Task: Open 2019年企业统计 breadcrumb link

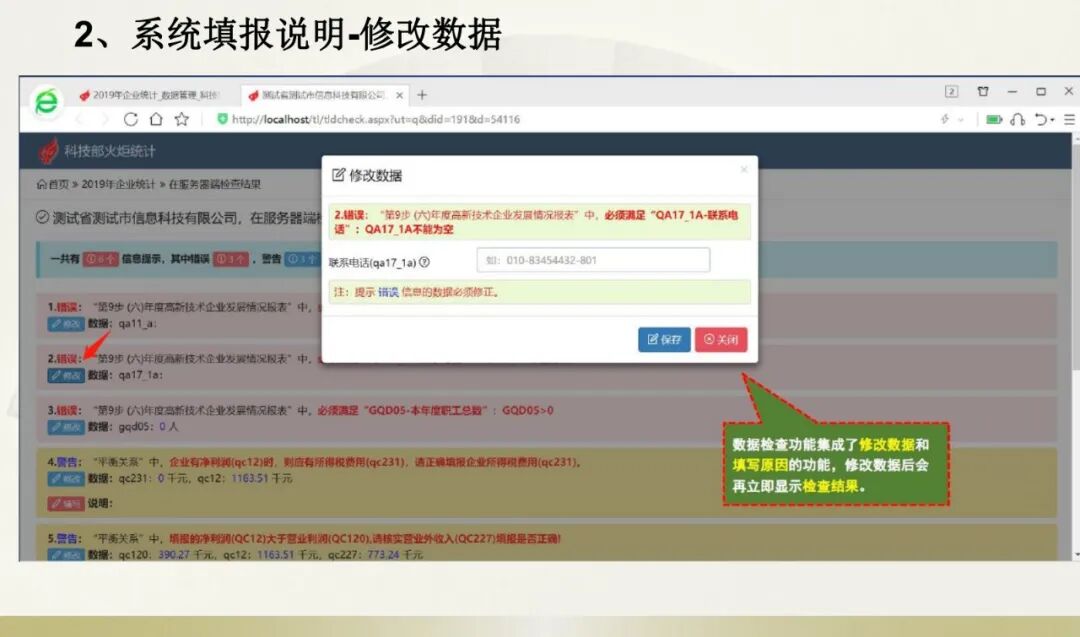Action: click(x=118, y=185)
